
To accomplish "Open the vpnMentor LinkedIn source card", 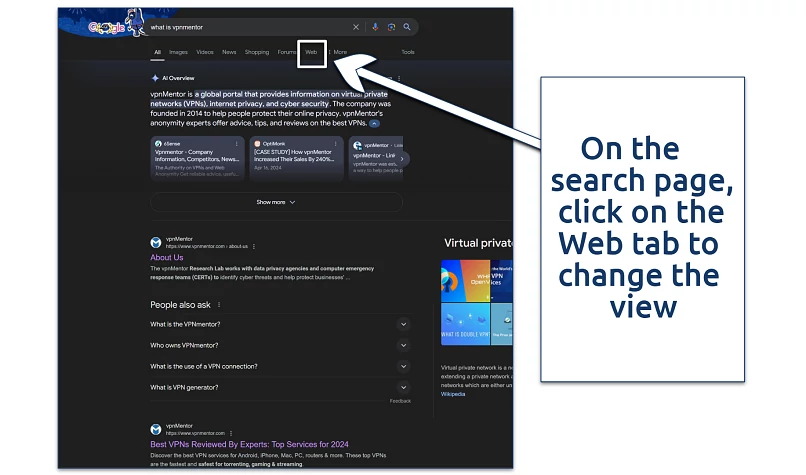I will tap(376, 158).
